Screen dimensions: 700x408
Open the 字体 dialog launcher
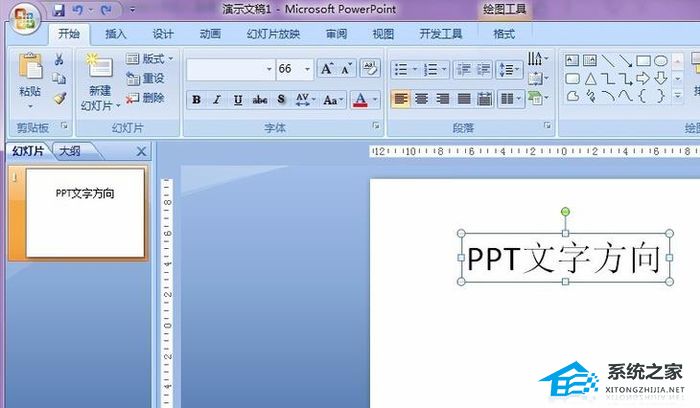click(376, 126)
